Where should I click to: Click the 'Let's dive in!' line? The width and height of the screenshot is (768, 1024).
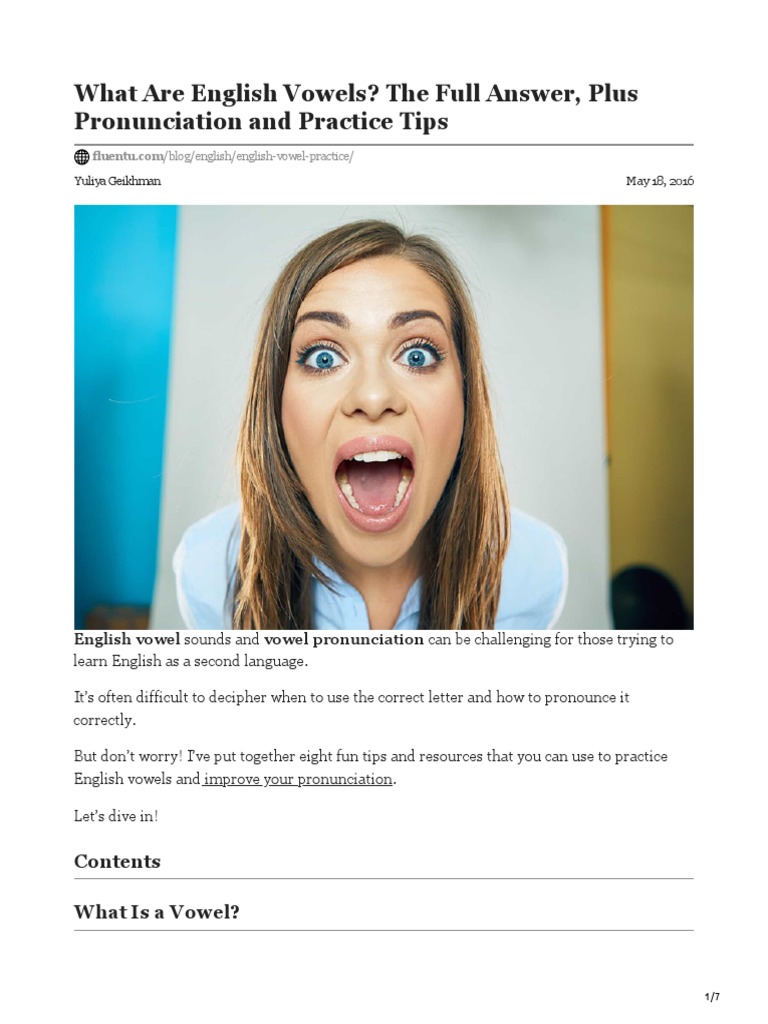[x=116, y=816]
